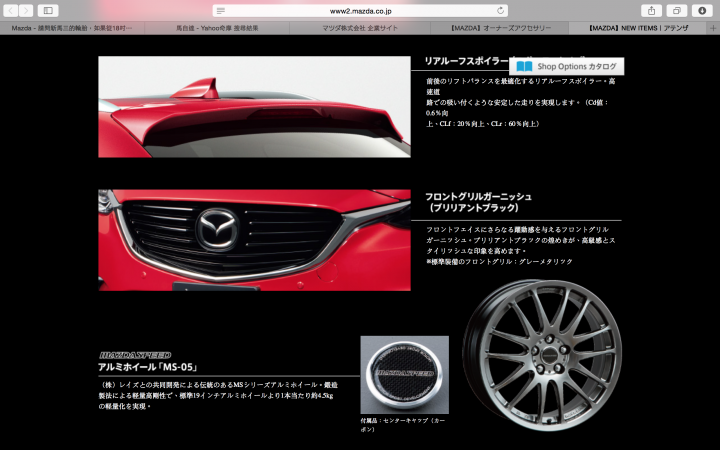The width and height of the screenshot is (720, 450).
Task: Open the front grille garnish photo
Action: coord(254,240)
